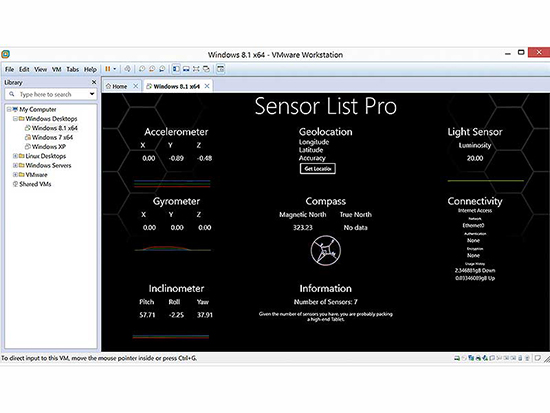
Task: Click the Gyrometer heading
Action: click(x=176, y=201)
